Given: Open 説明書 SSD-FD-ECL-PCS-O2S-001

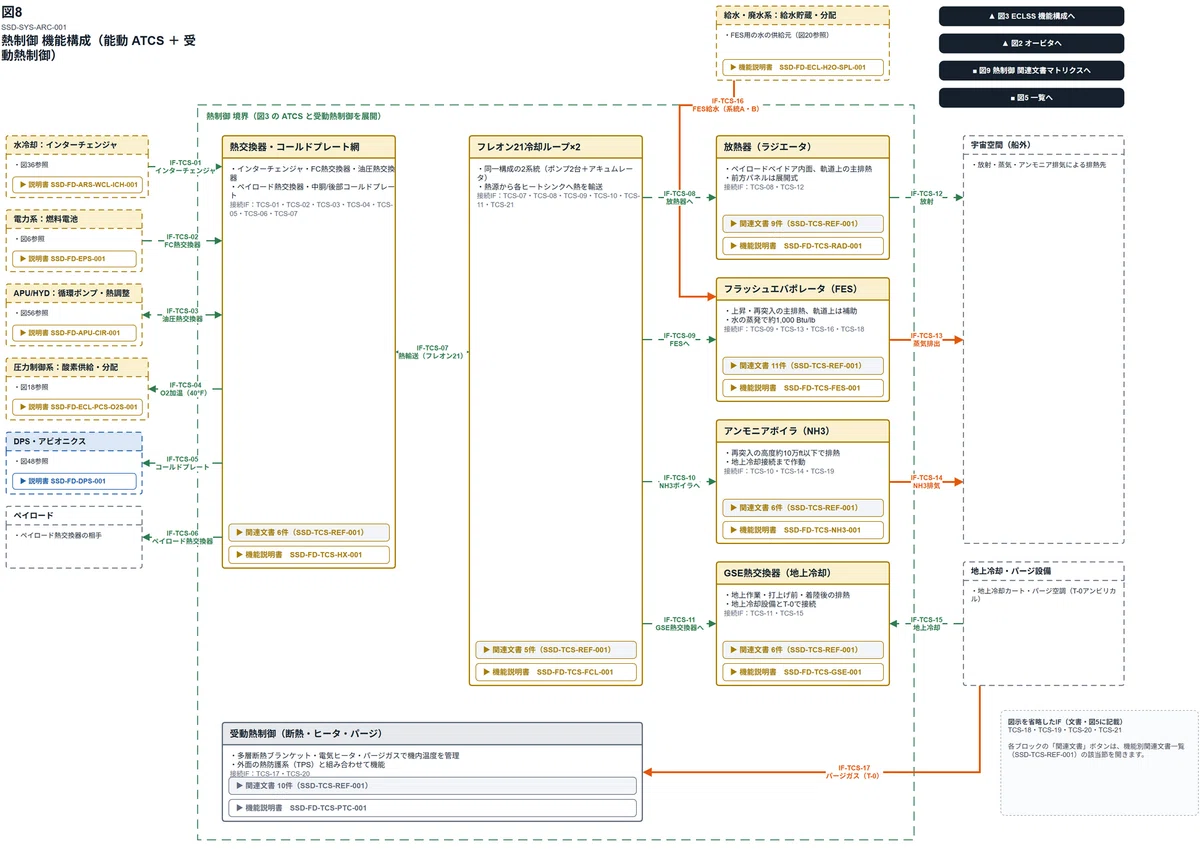Looking at the screenshot, I should point(76,407).
